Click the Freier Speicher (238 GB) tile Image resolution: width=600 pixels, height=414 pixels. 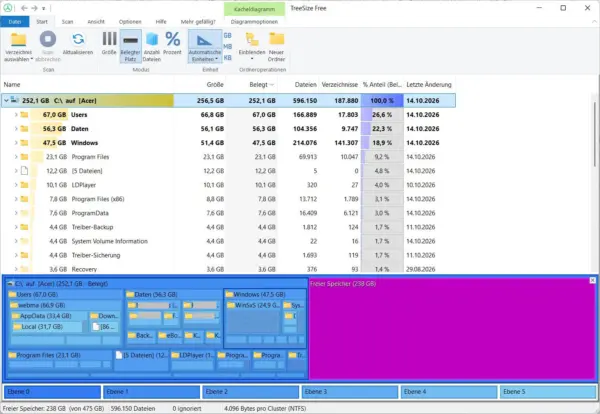click(453, 329)
